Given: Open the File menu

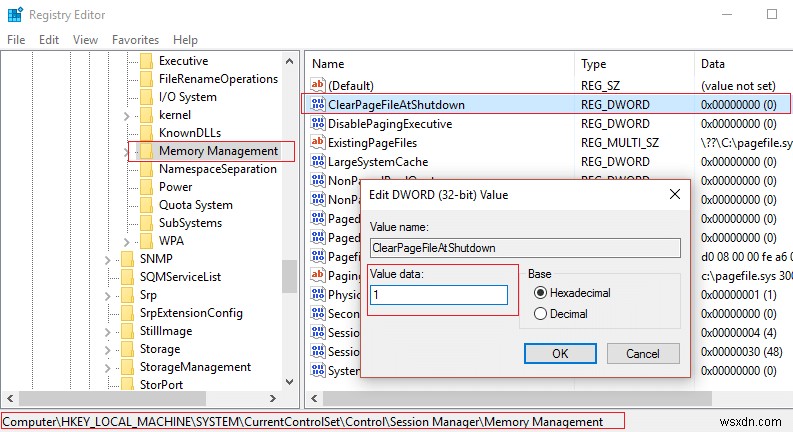Looking at the screenshot, I should (16, 39).
